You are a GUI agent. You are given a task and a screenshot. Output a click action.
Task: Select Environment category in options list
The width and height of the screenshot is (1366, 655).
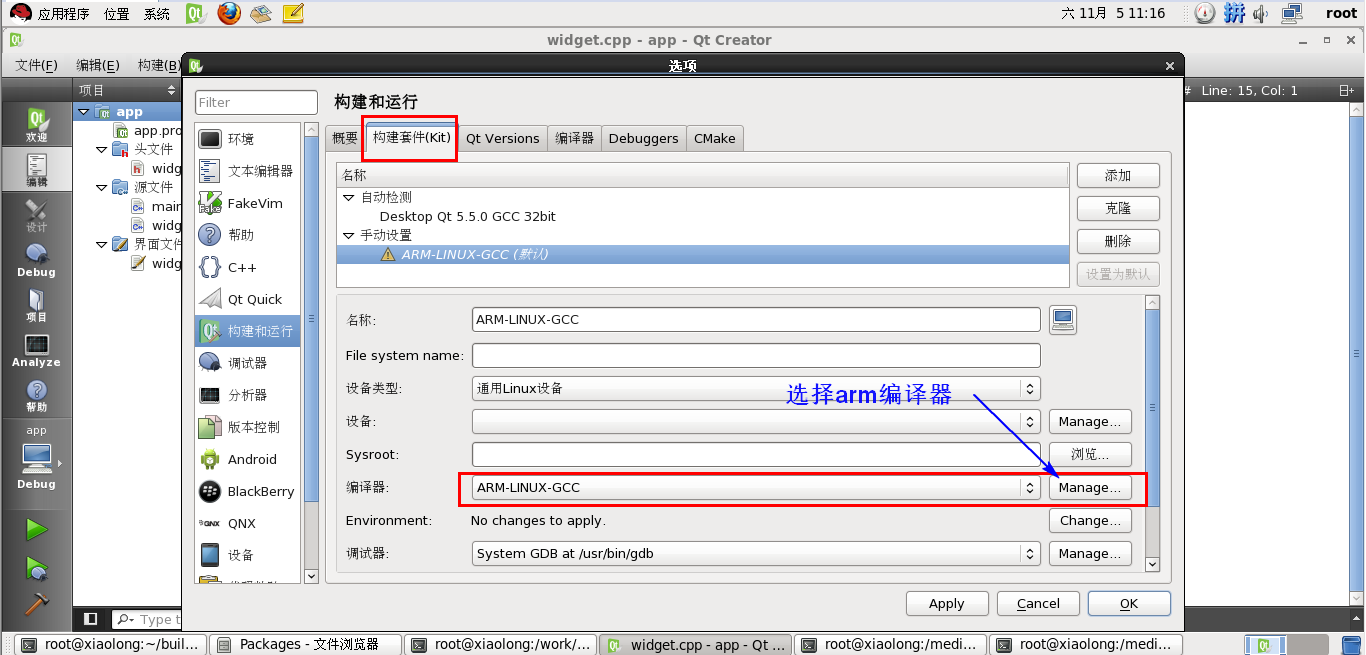[x=248, y=139]
